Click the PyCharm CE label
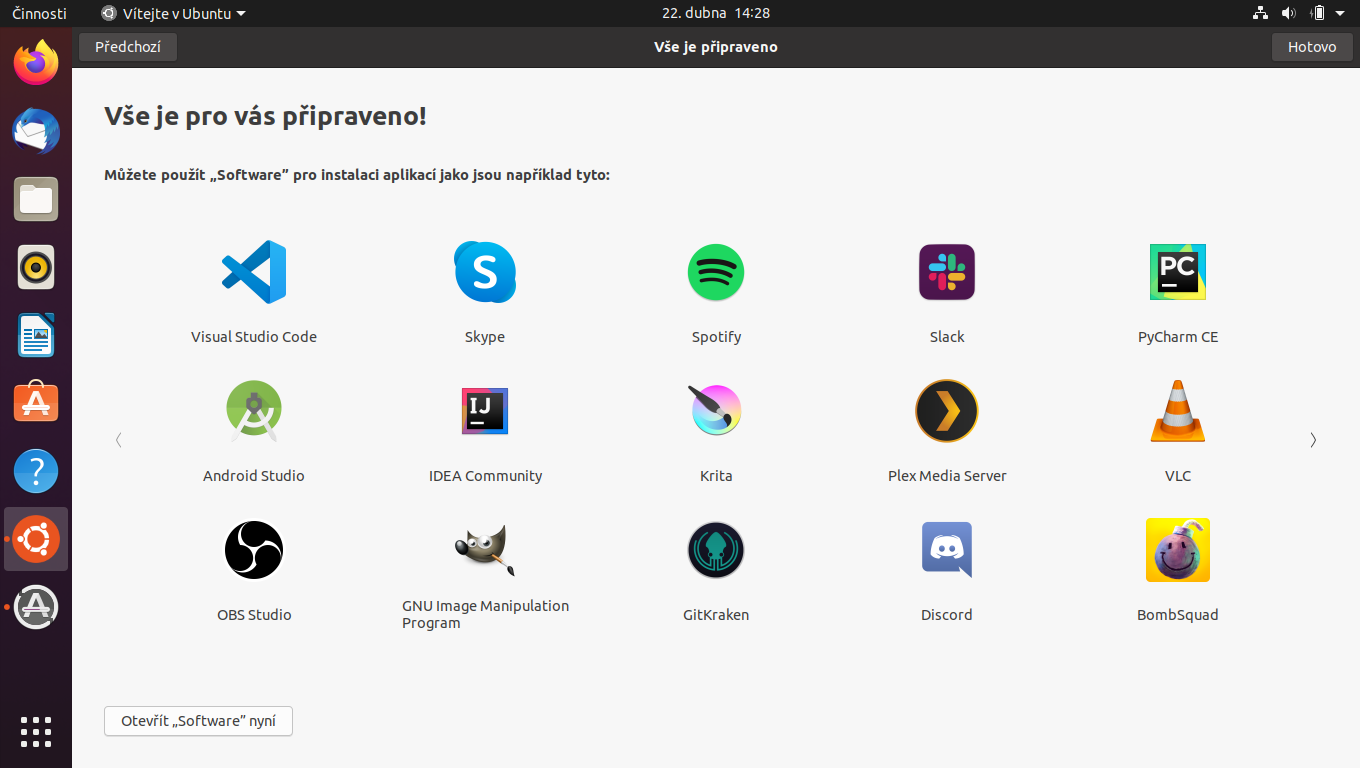Viewport: 1360px width, 768px height. [1178, 337]
